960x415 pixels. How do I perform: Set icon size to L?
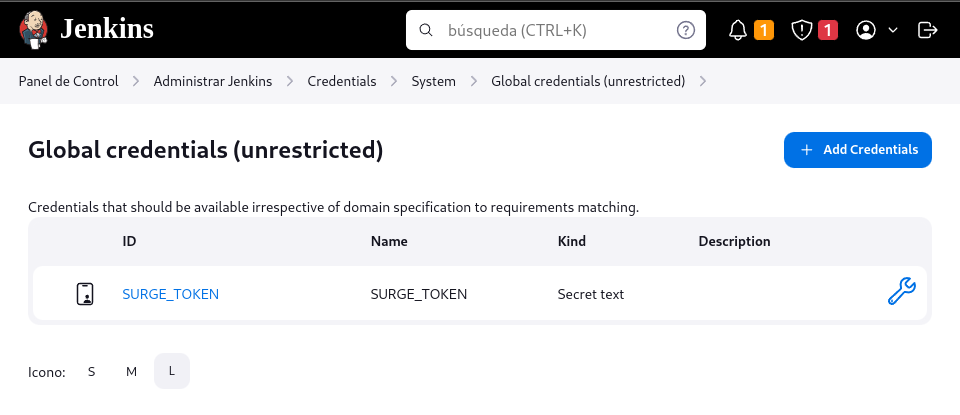tap(172, 372)
